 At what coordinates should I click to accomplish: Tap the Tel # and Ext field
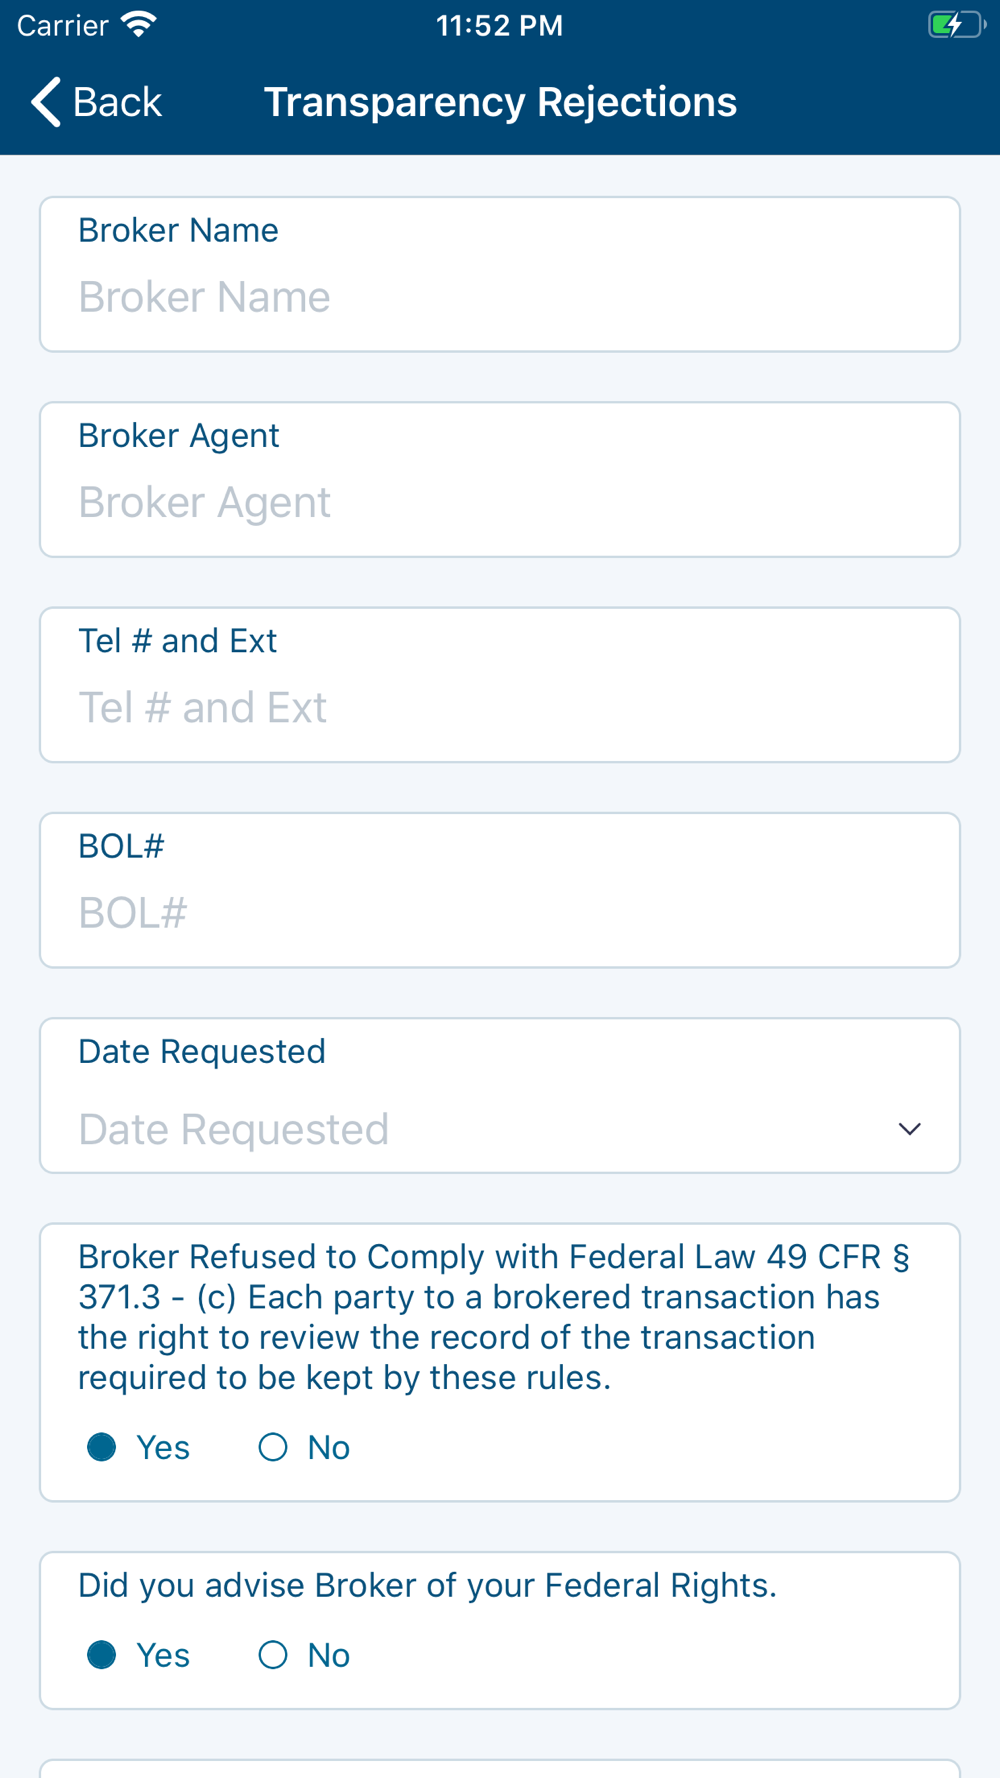500,708
